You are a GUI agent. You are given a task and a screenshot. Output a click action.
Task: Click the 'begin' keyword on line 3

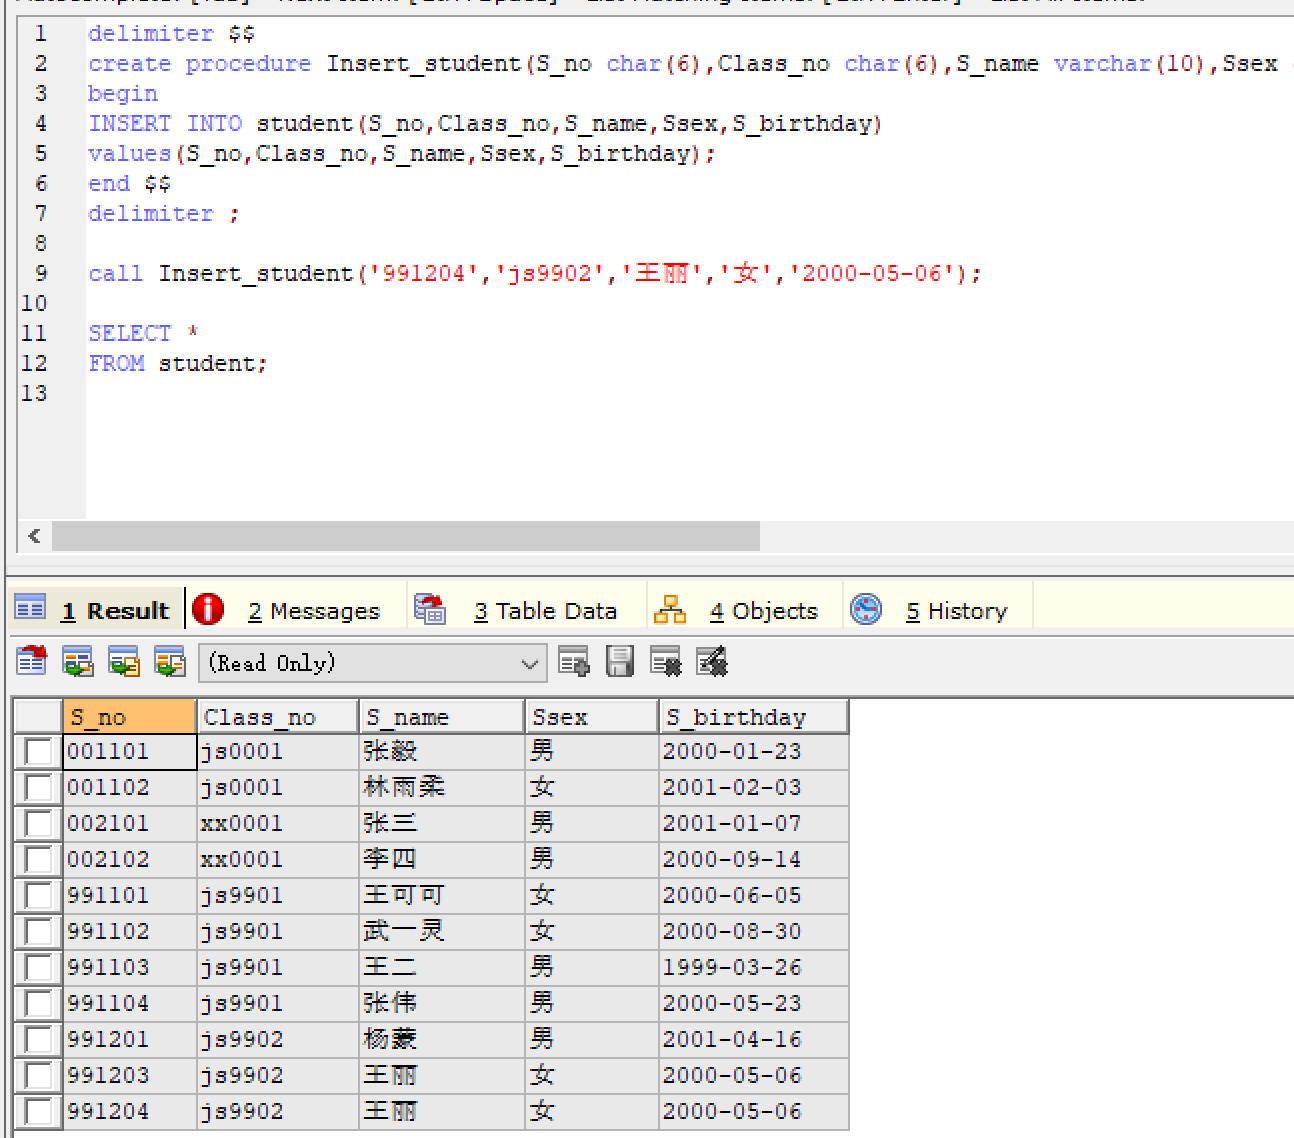pos(123,94)
